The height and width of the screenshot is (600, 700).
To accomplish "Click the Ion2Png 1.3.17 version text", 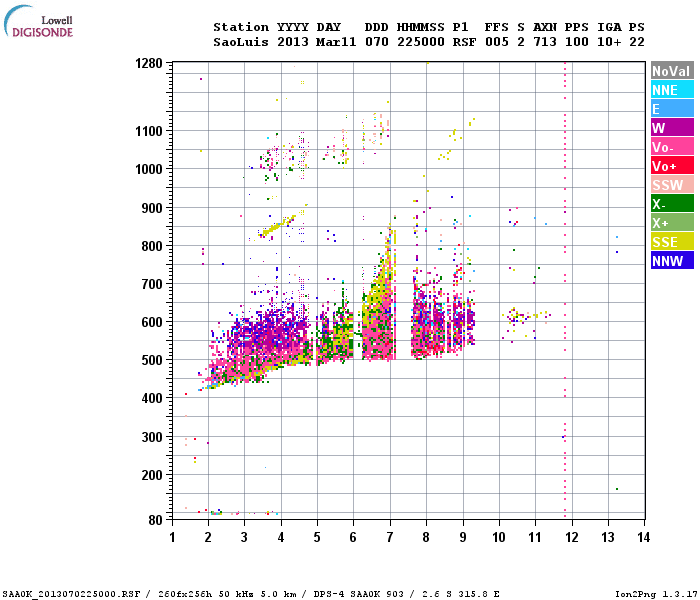I will [657, 594].
